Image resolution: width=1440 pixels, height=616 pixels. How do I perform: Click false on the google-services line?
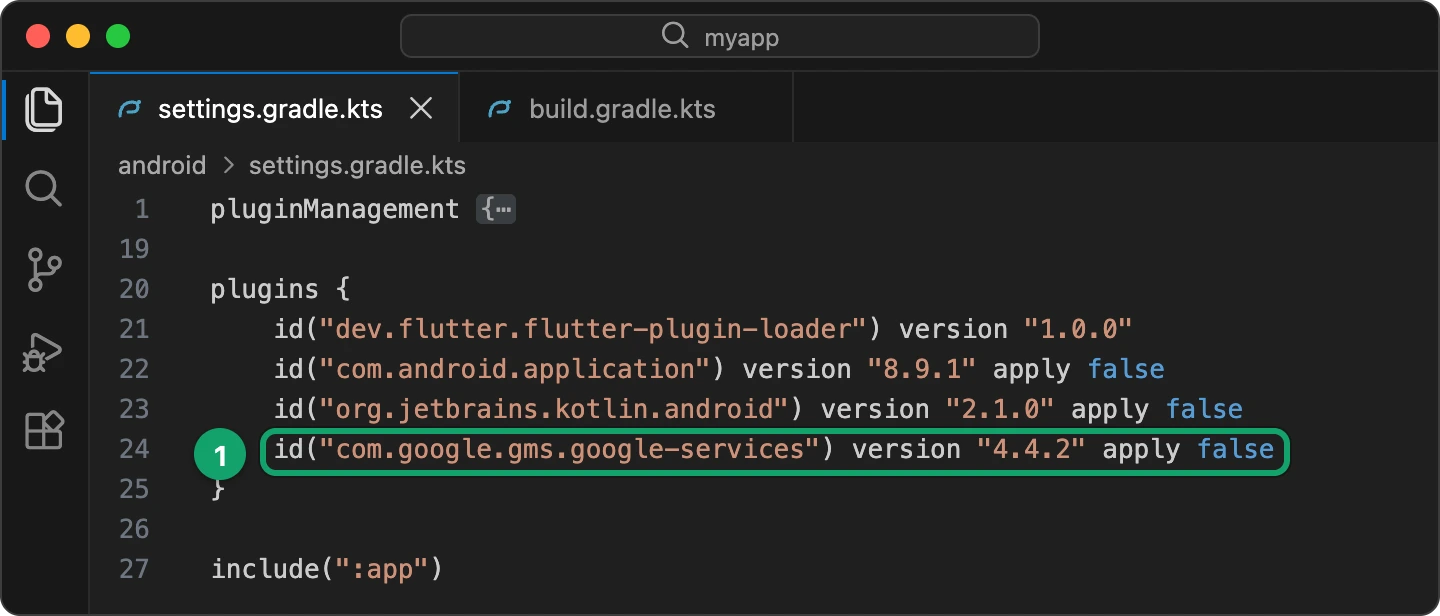click(x=1236, y=449)
